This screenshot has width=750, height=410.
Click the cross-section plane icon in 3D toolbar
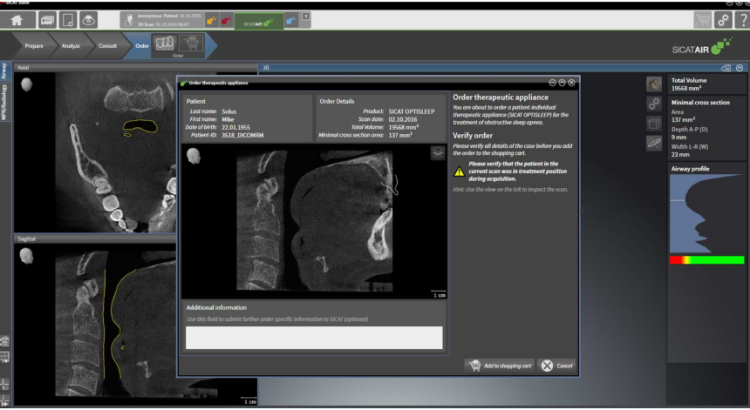(x=654, y=143)
